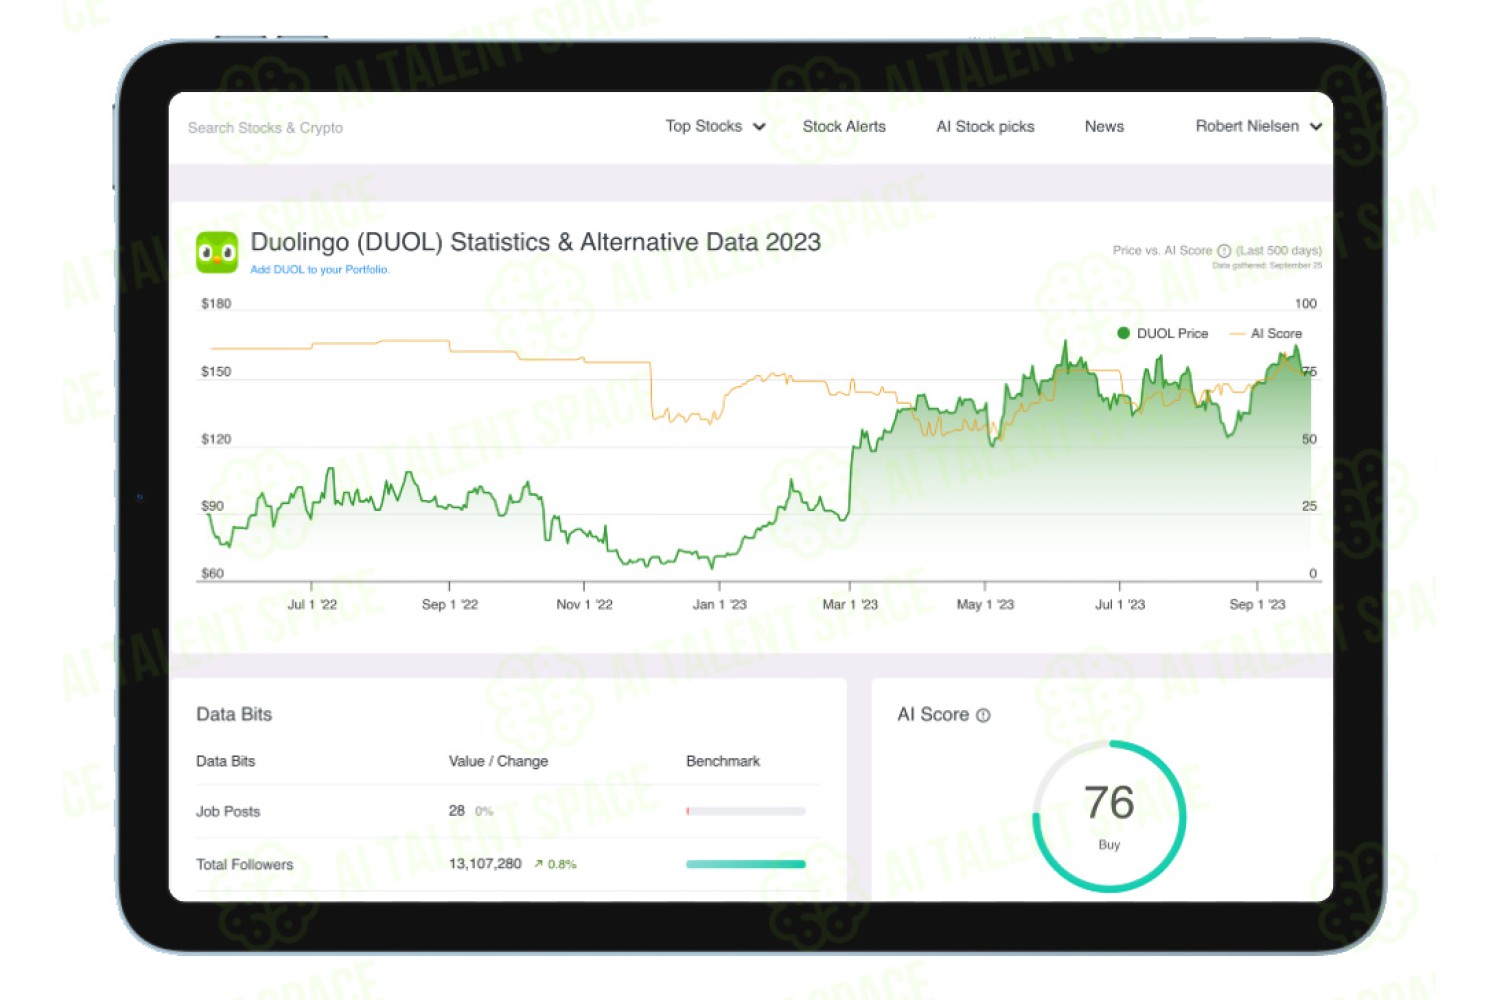Click the Mar 1 '23 axis label
This screenshot has width=1500, height=1000.
[850, 604]
